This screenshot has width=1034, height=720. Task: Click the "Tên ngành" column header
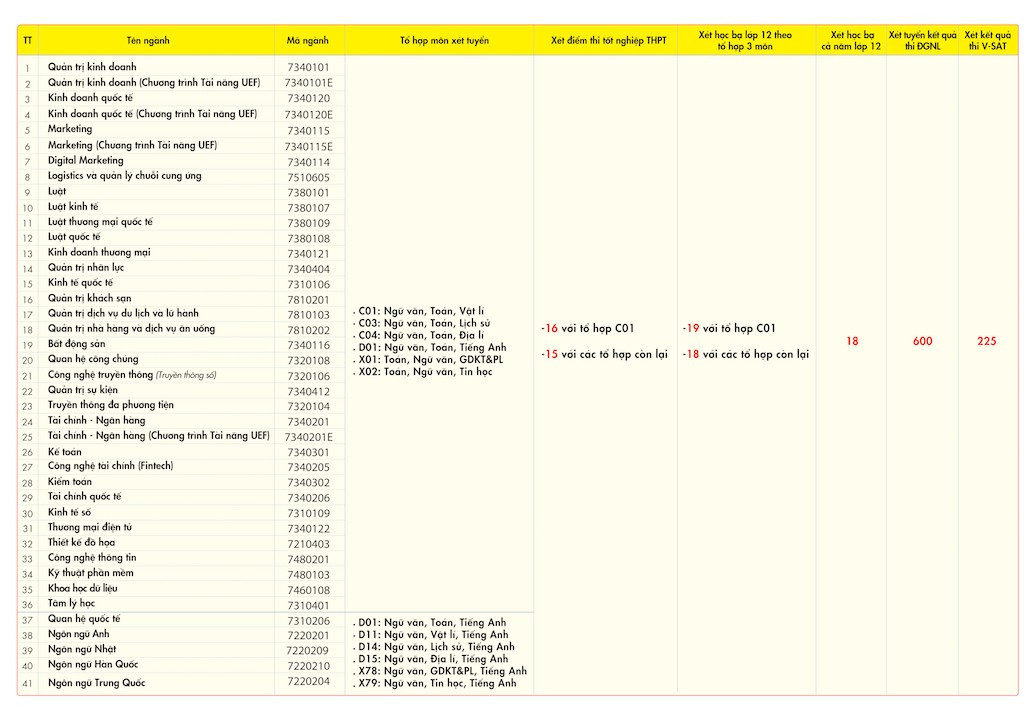[x=148, y=40]
